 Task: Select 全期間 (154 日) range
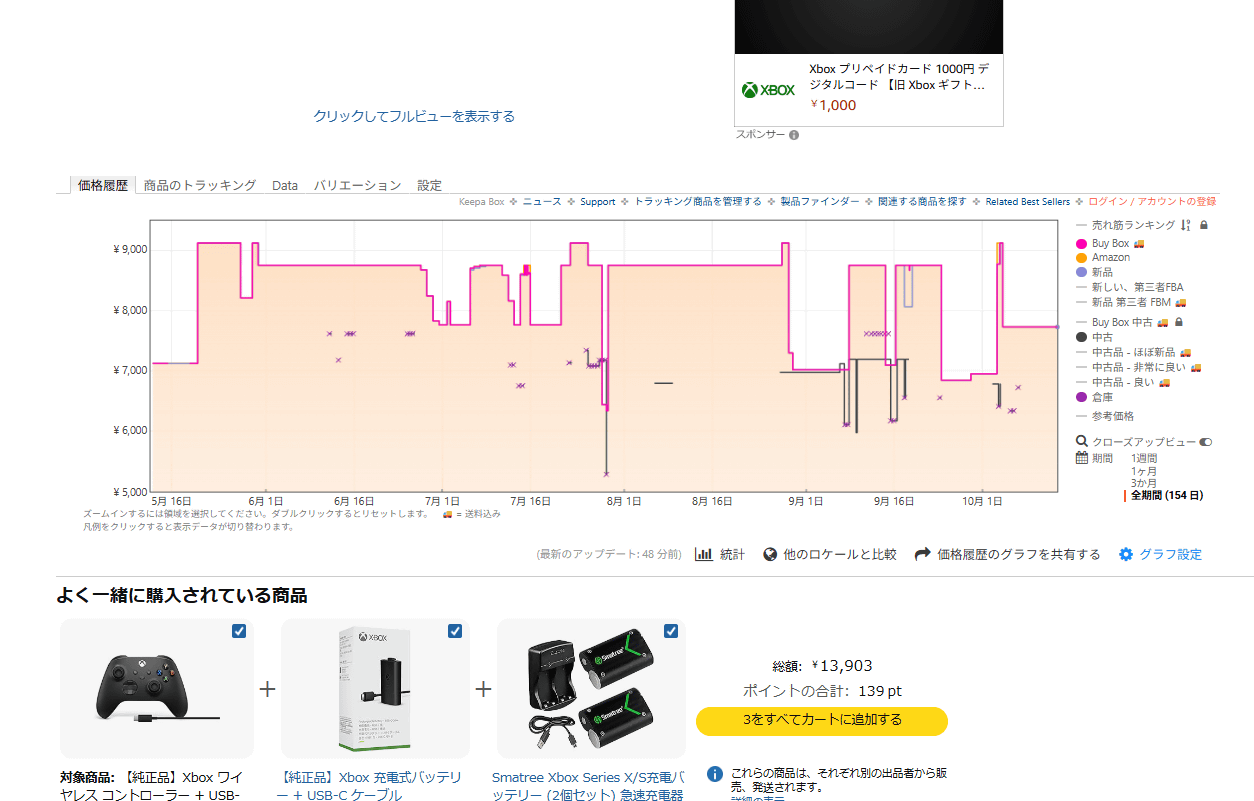pyautogui.click(x=1167, y=495)
